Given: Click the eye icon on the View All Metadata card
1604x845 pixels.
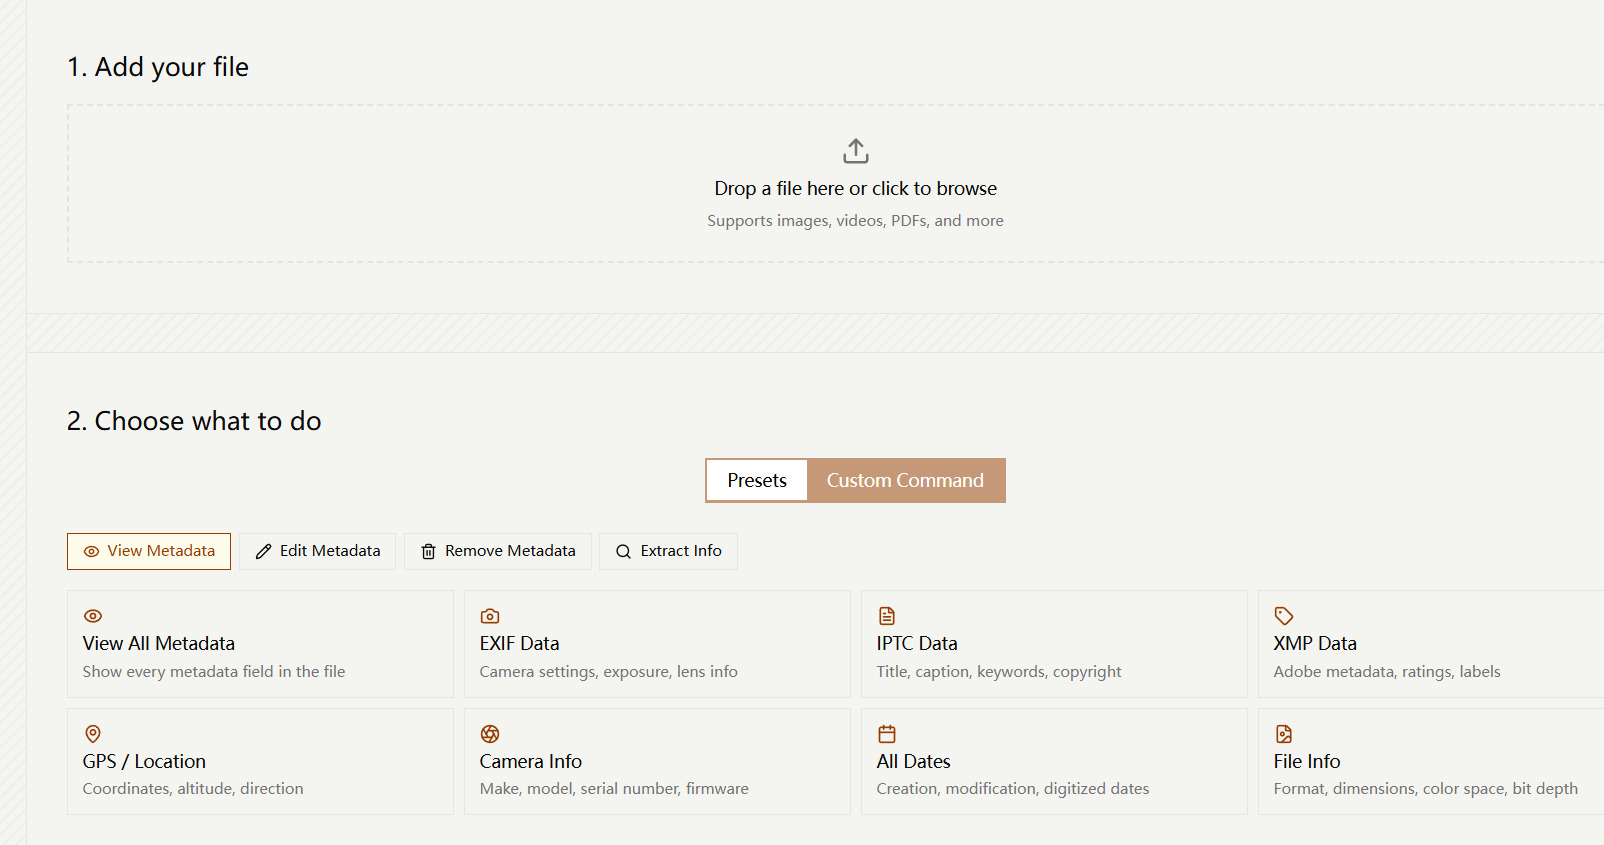Looking at the screenshot, I should pos(93,616).
